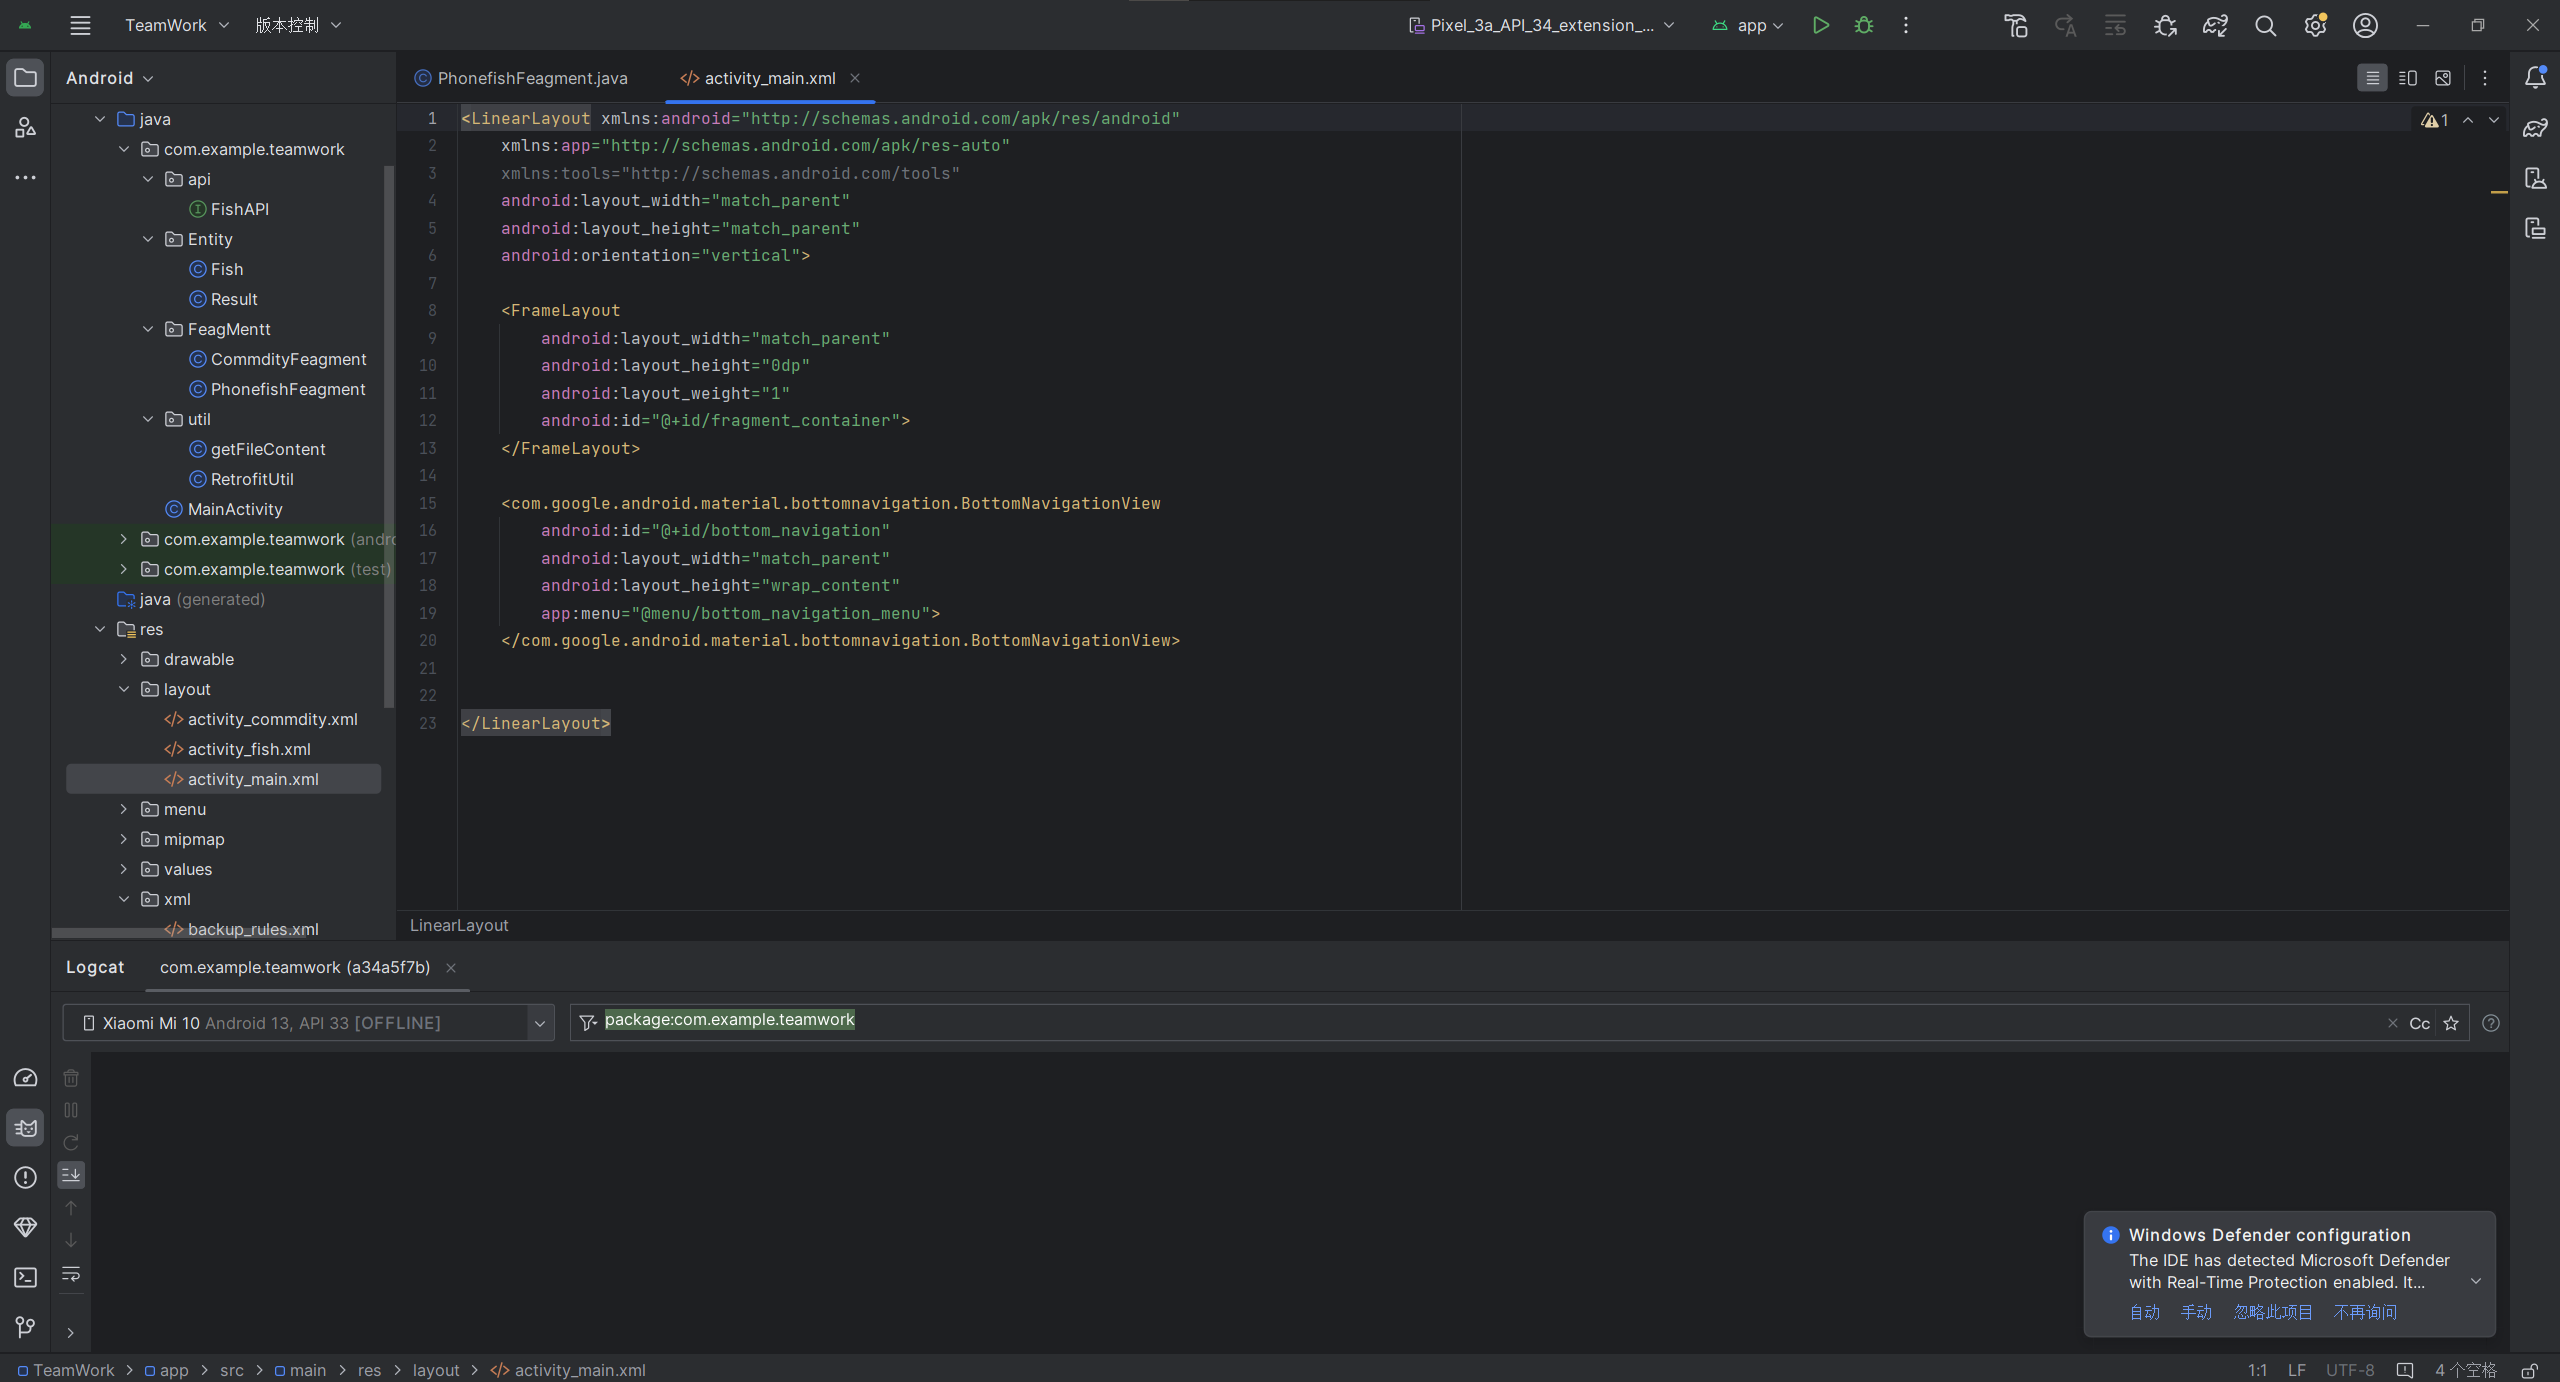2560x1382 pixels.
Task: Toggle match case Cc in Logcat filter
Action: [2419, 1023]
